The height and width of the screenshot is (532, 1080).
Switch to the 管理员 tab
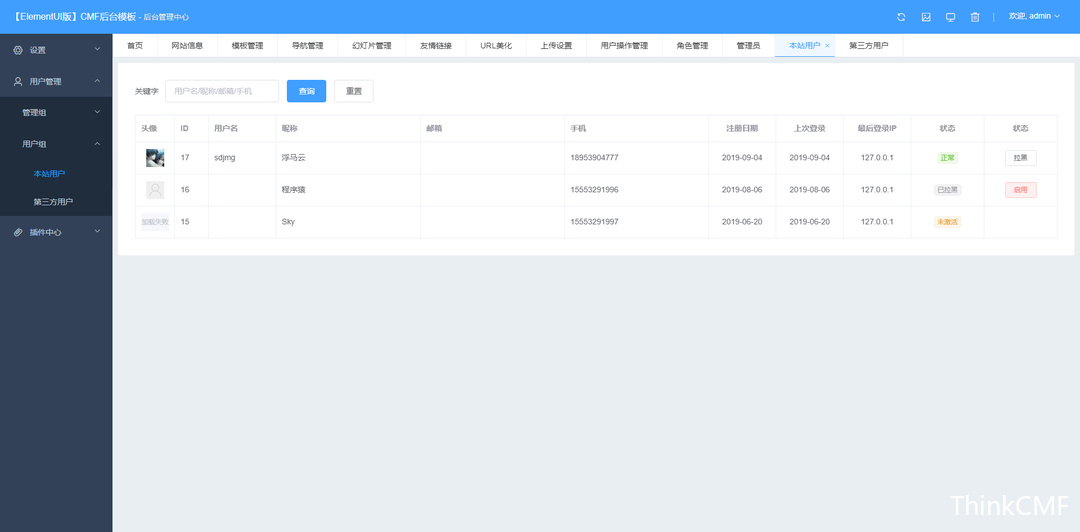pos(748,45)
